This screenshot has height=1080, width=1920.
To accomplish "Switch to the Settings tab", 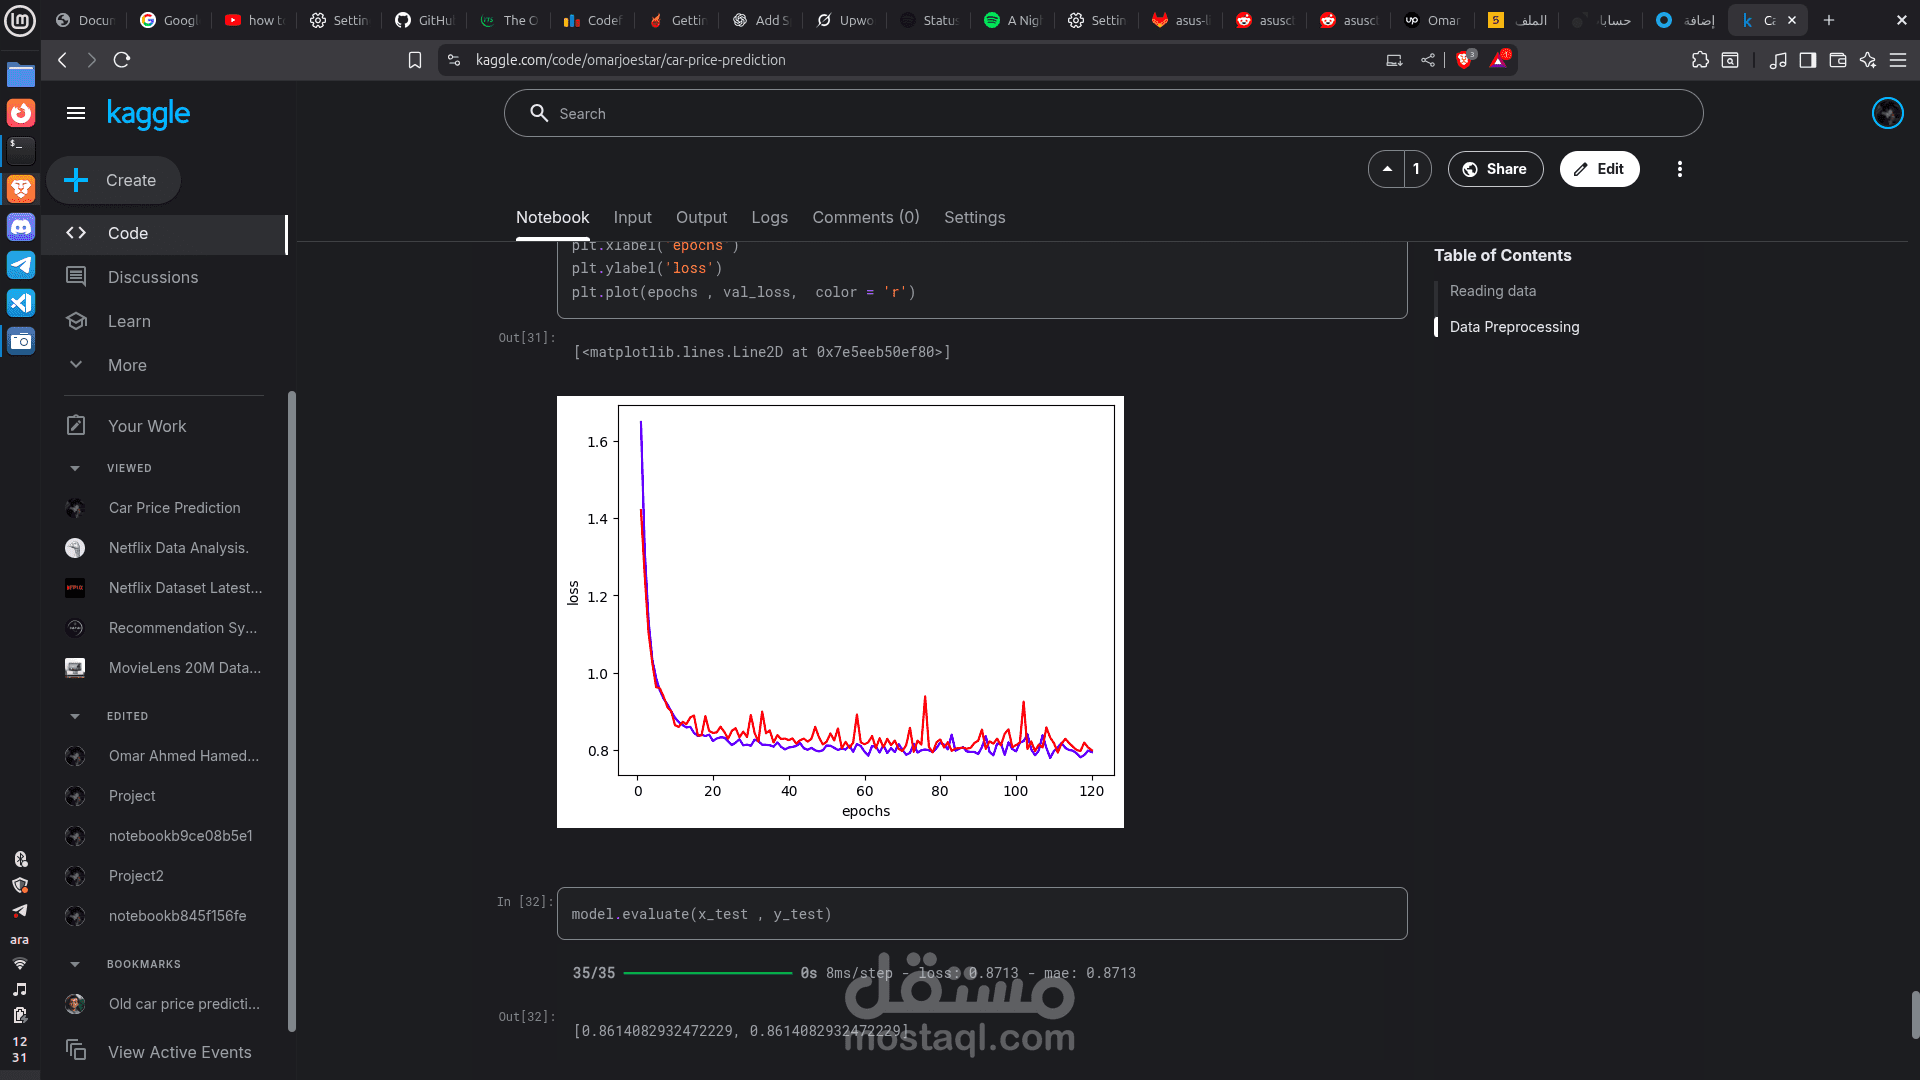I will click(974, 217).
